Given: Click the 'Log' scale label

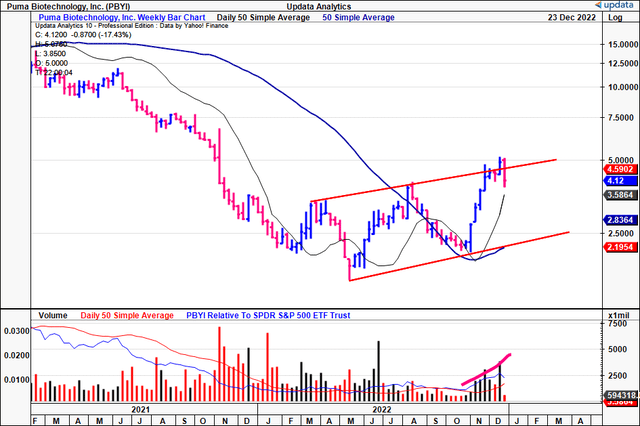Looking at the screenshot, I should tap(615, 18).
